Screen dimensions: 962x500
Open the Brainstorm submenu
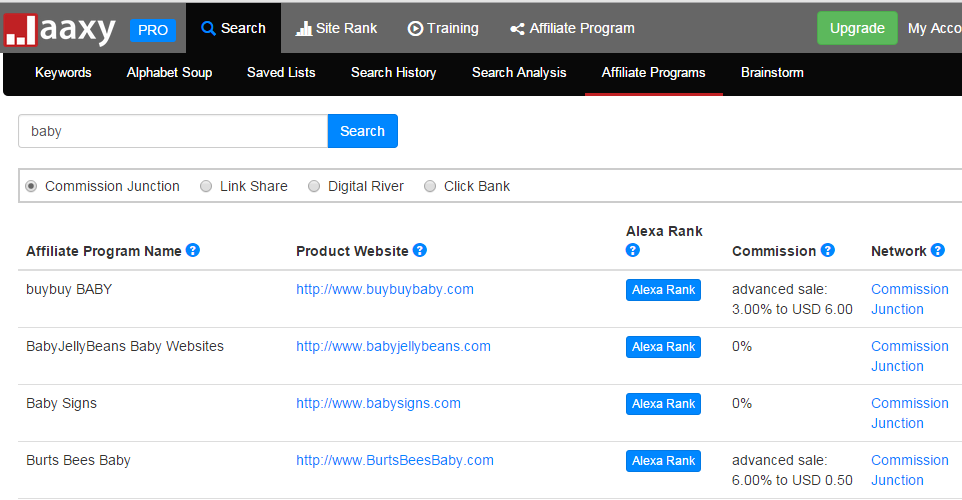[x=772, y=72]
